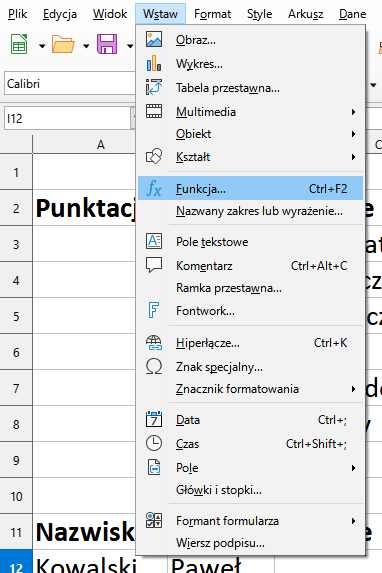
Task: Click the Fontwork F icon
Action: pos(154,310)
